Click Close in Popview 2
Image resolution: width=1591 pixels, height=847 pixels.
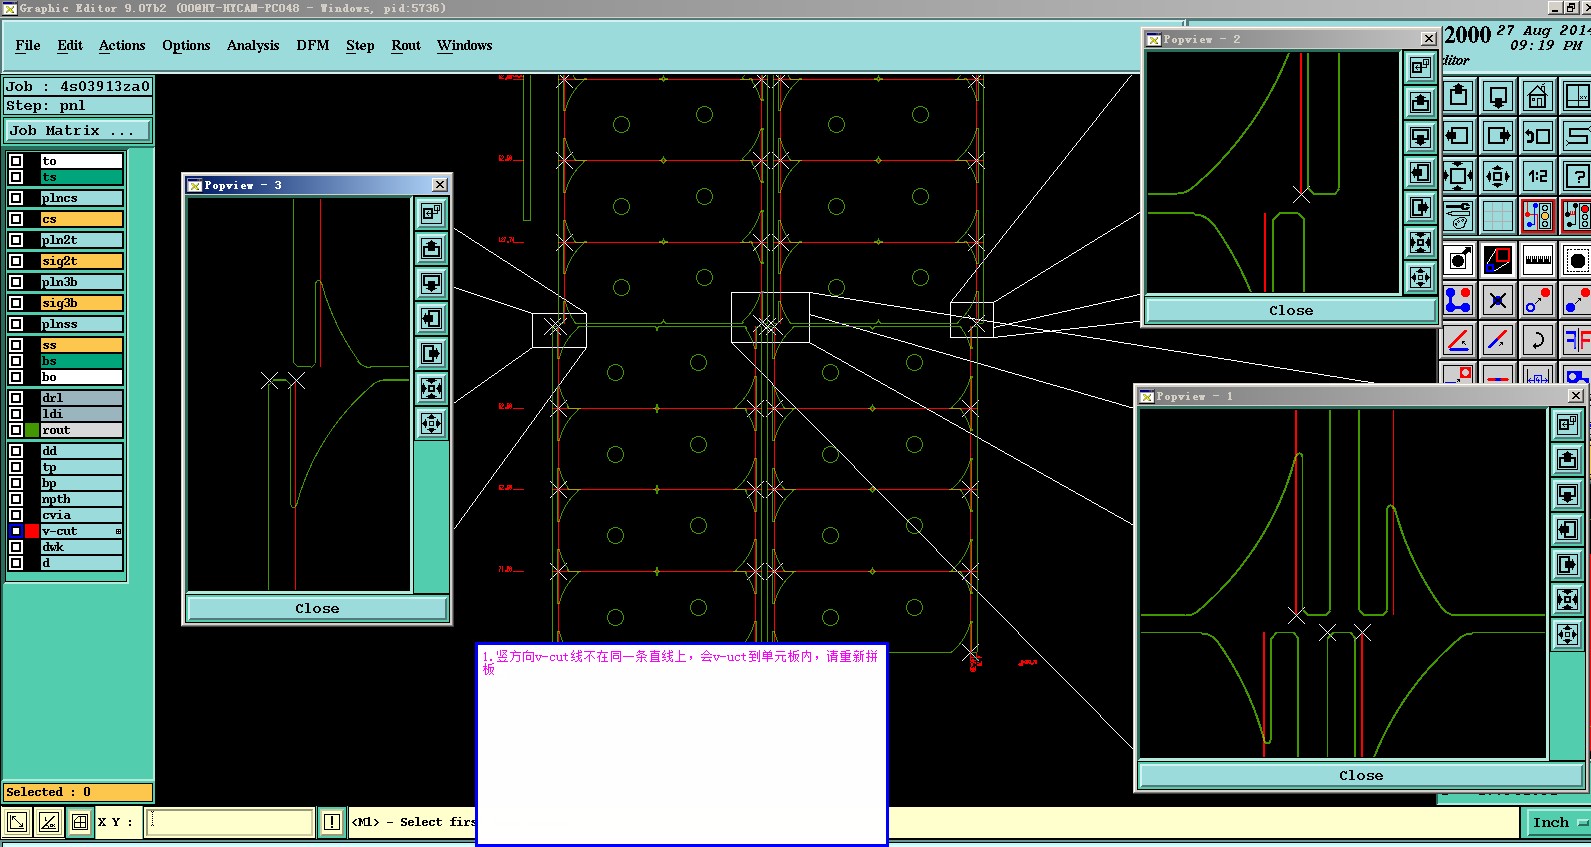tap(1291, 310)
